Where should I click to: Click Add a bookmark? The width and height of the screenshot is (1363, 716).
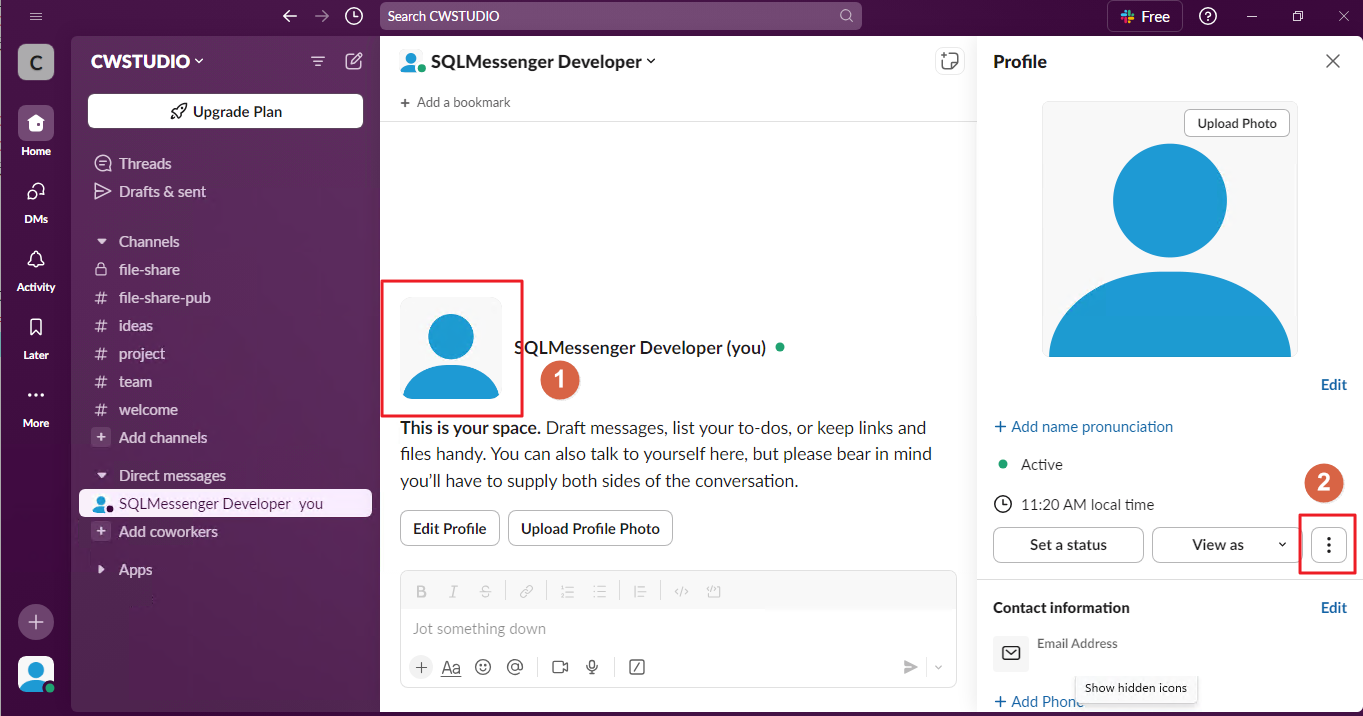click(x=455, y=102)
